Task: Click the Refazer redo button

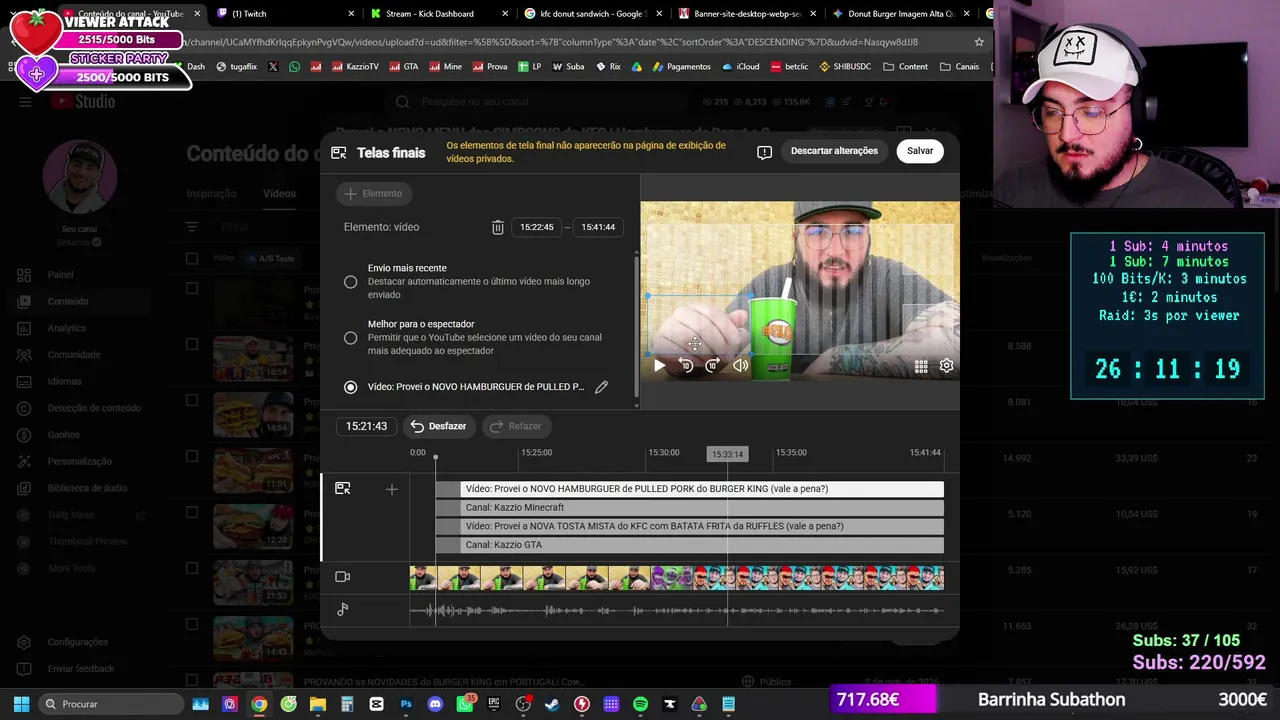Action: pyautogui.click(x=516, y=426)
